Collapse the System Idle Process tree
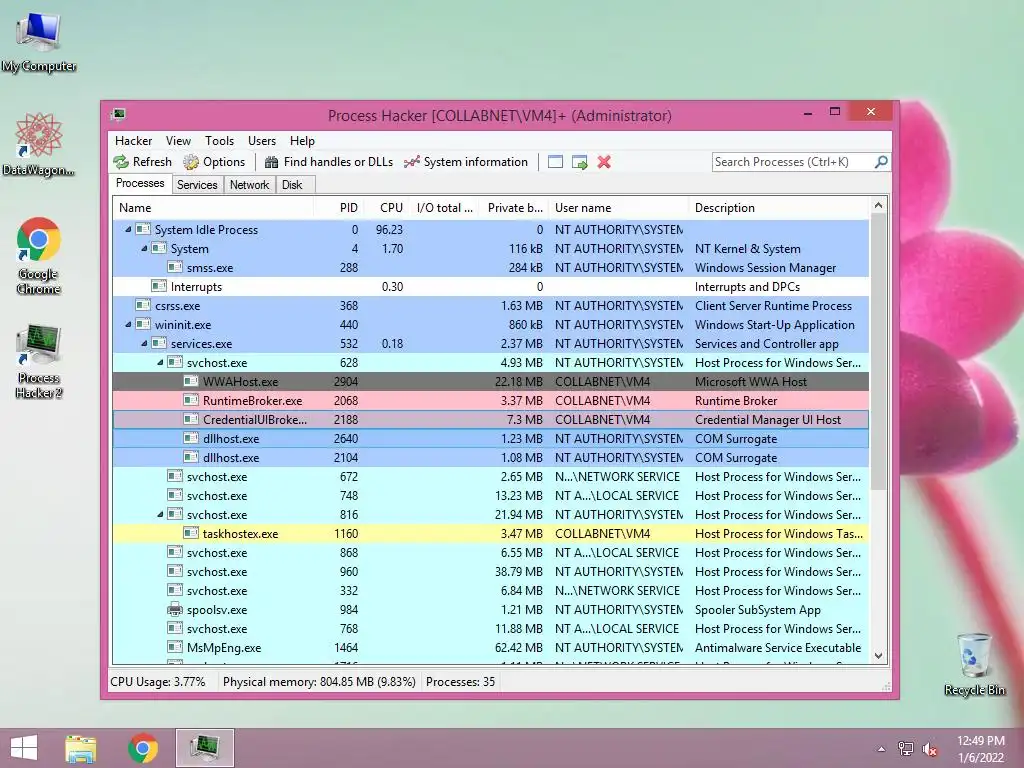1024x768 pixels. point(128,229)
